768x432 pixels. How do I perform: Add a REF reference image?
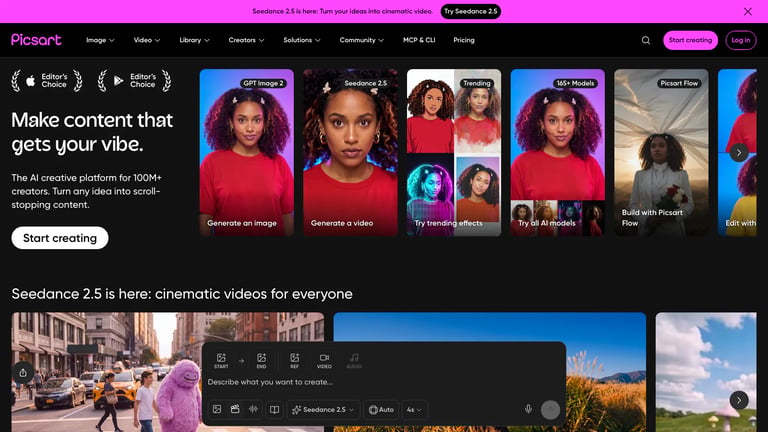(x=294, y=360)
